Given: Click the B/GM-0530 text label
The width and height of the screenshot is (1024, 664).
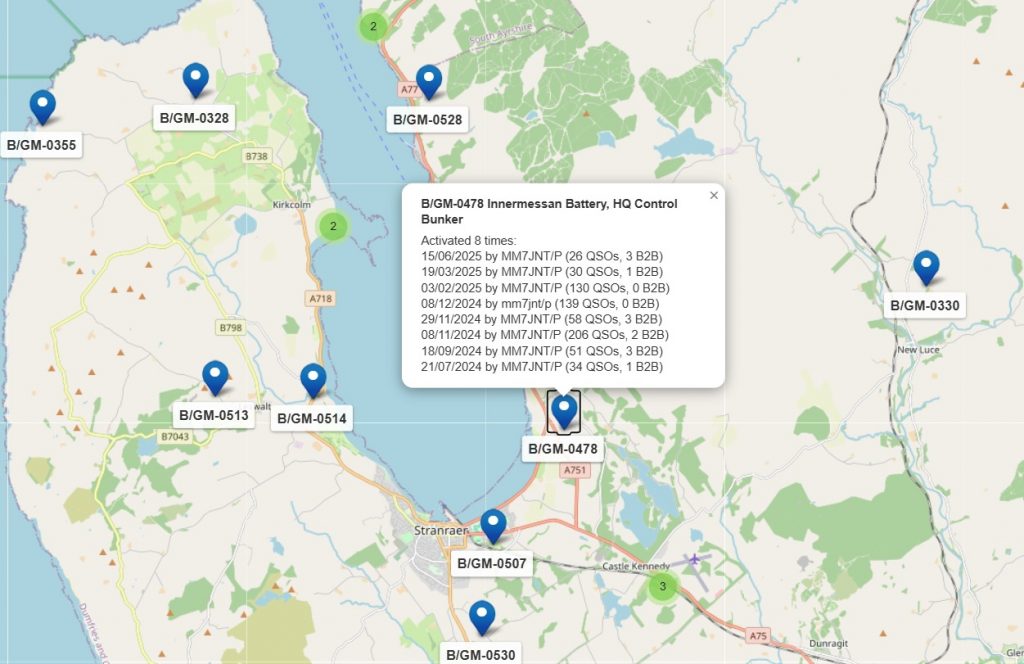Looking at the screenshot, I should coord(481,654).
